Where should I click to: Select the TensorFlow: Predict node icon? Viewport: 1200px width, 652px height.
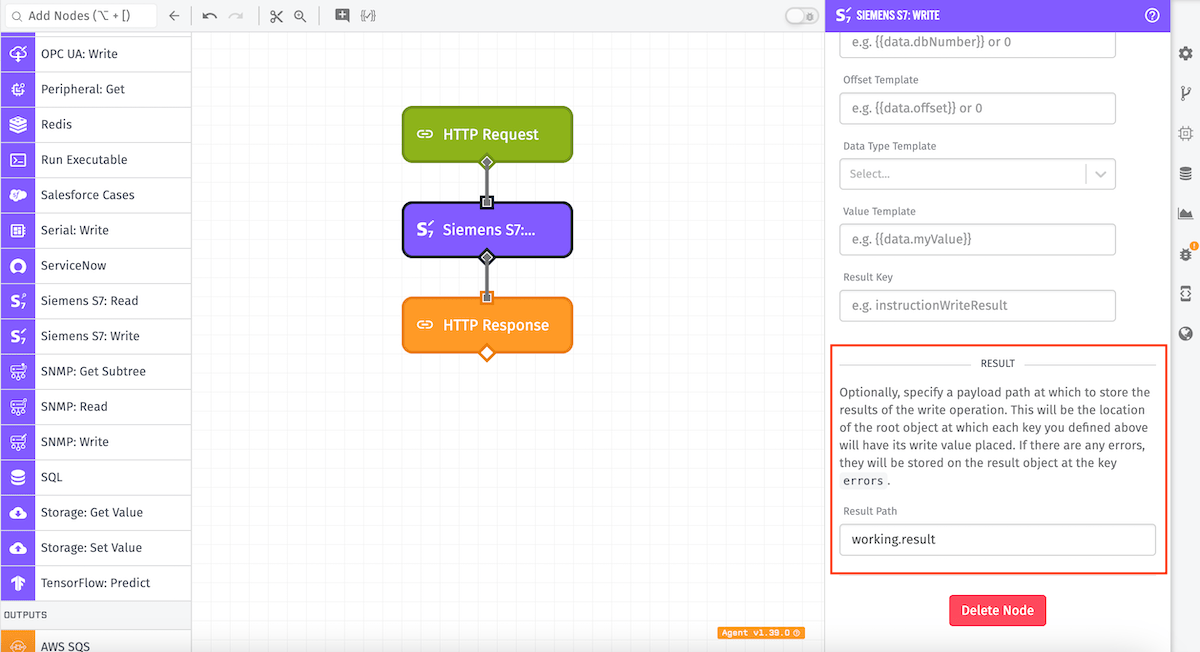(x=18, y=583)
